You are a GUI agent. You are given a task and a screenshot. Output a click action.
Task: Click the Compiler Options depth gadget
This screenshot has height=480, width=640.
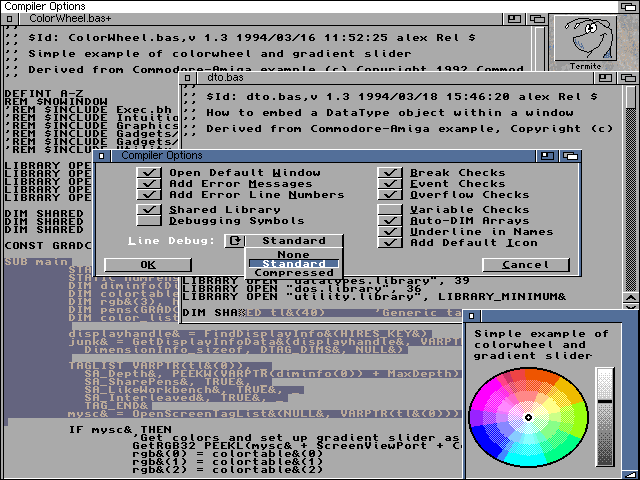570,156
